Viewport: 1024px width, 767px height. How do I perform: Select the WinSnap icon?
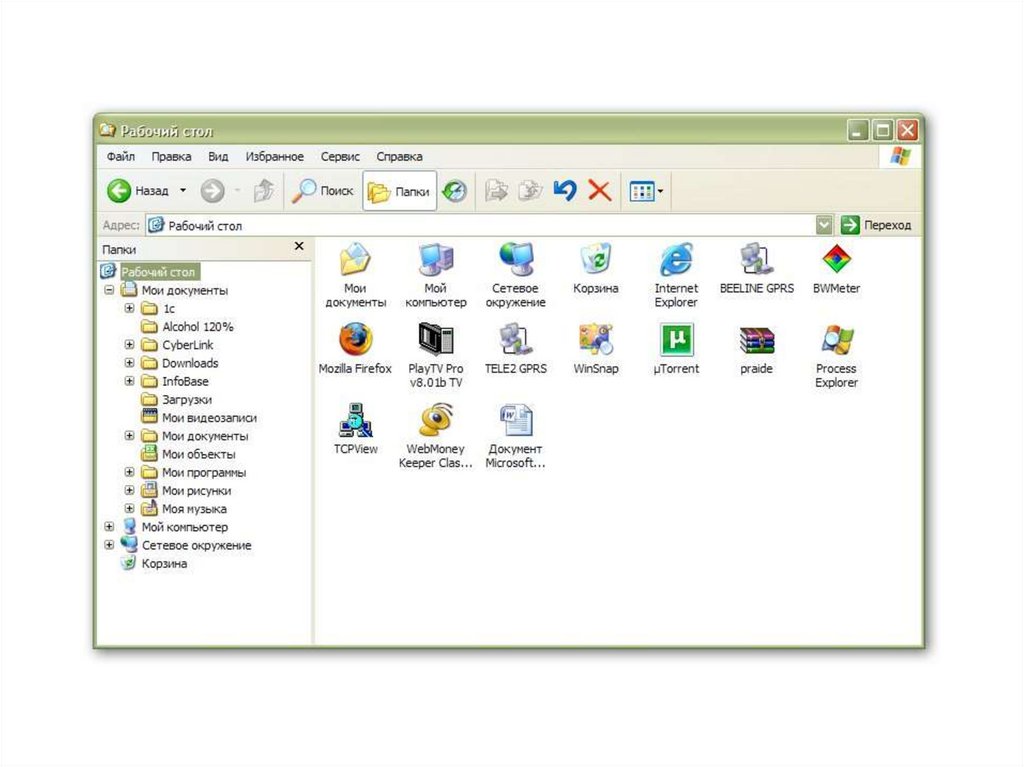tap(596, 339)
